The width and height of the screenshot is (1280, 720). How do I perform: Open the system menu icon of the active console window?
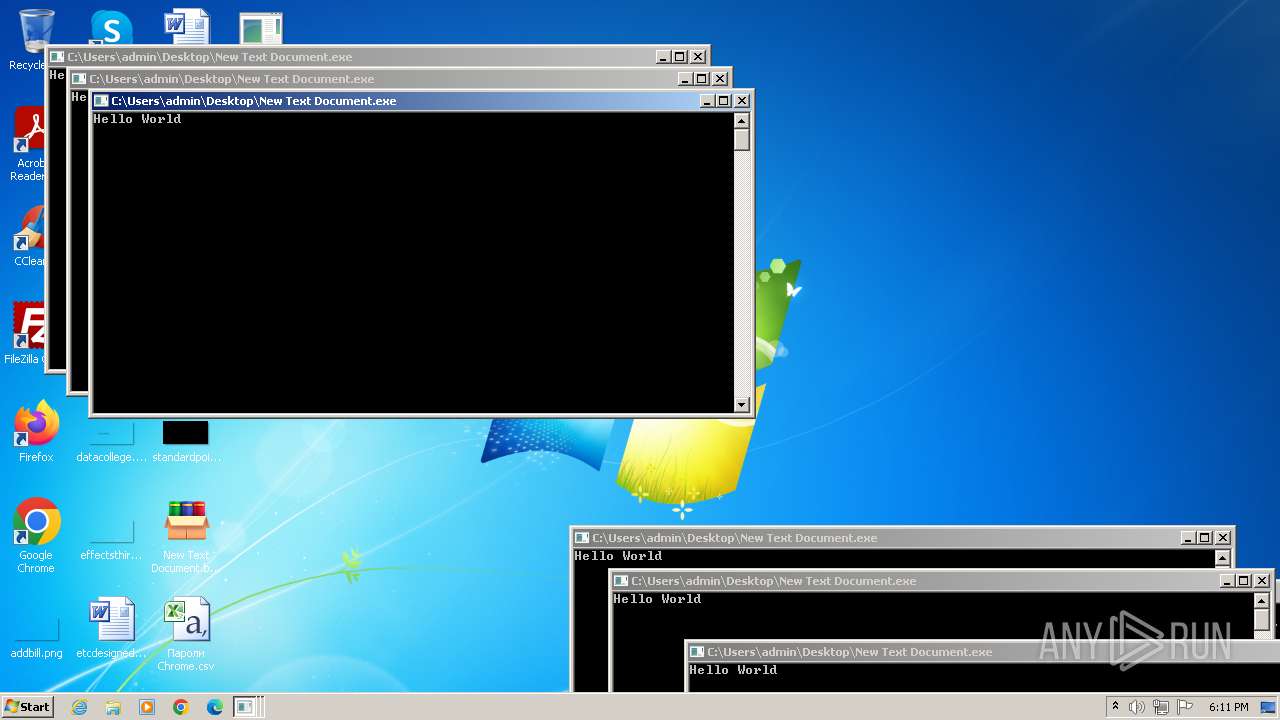(x=101, y=101)
